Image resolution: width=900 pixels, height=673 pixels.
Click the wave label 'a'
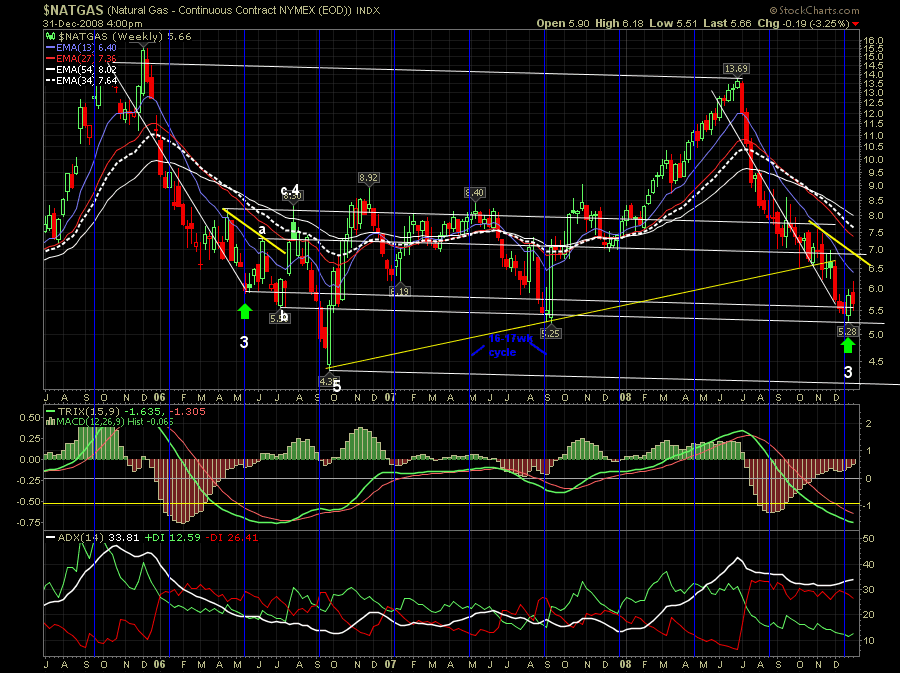262,230
